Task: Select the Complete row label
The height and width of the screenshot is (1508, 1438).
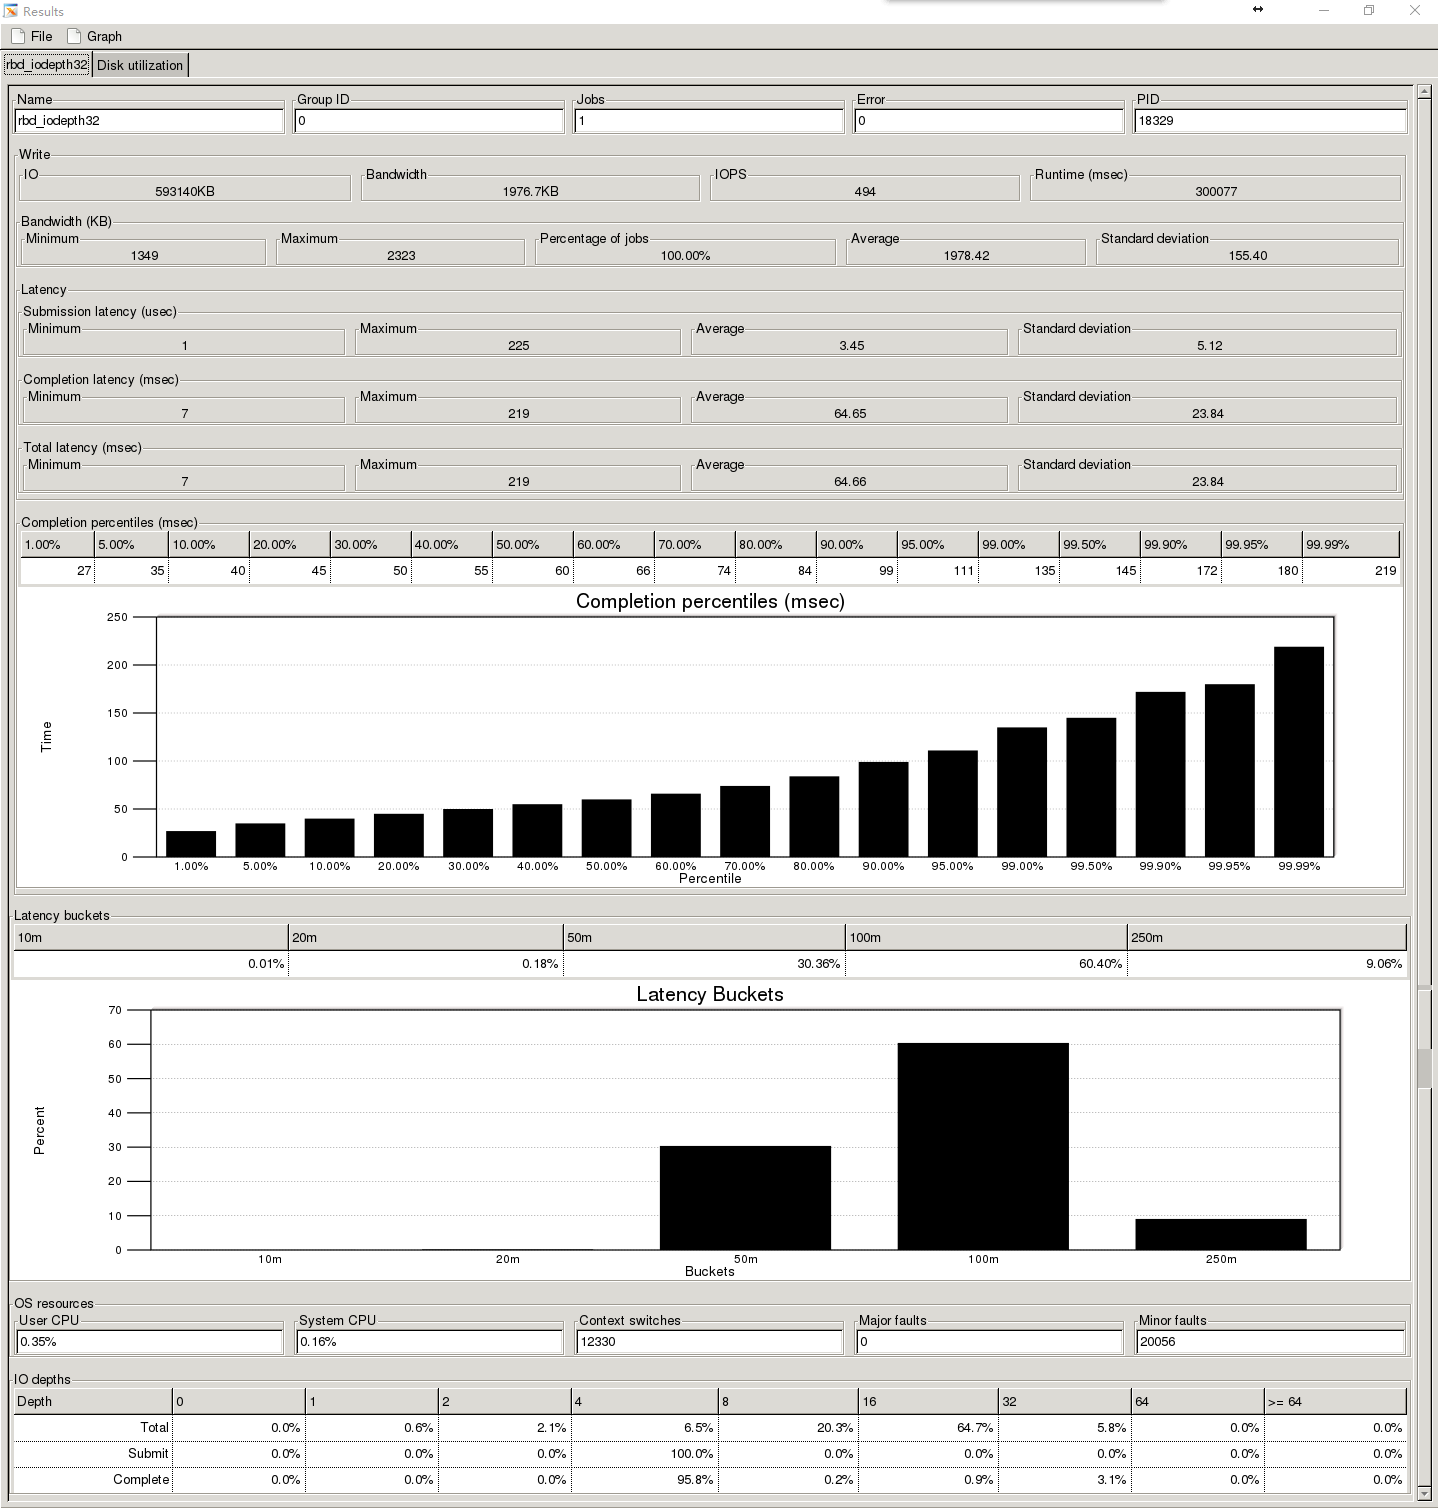Action: tap(141, 1479)
